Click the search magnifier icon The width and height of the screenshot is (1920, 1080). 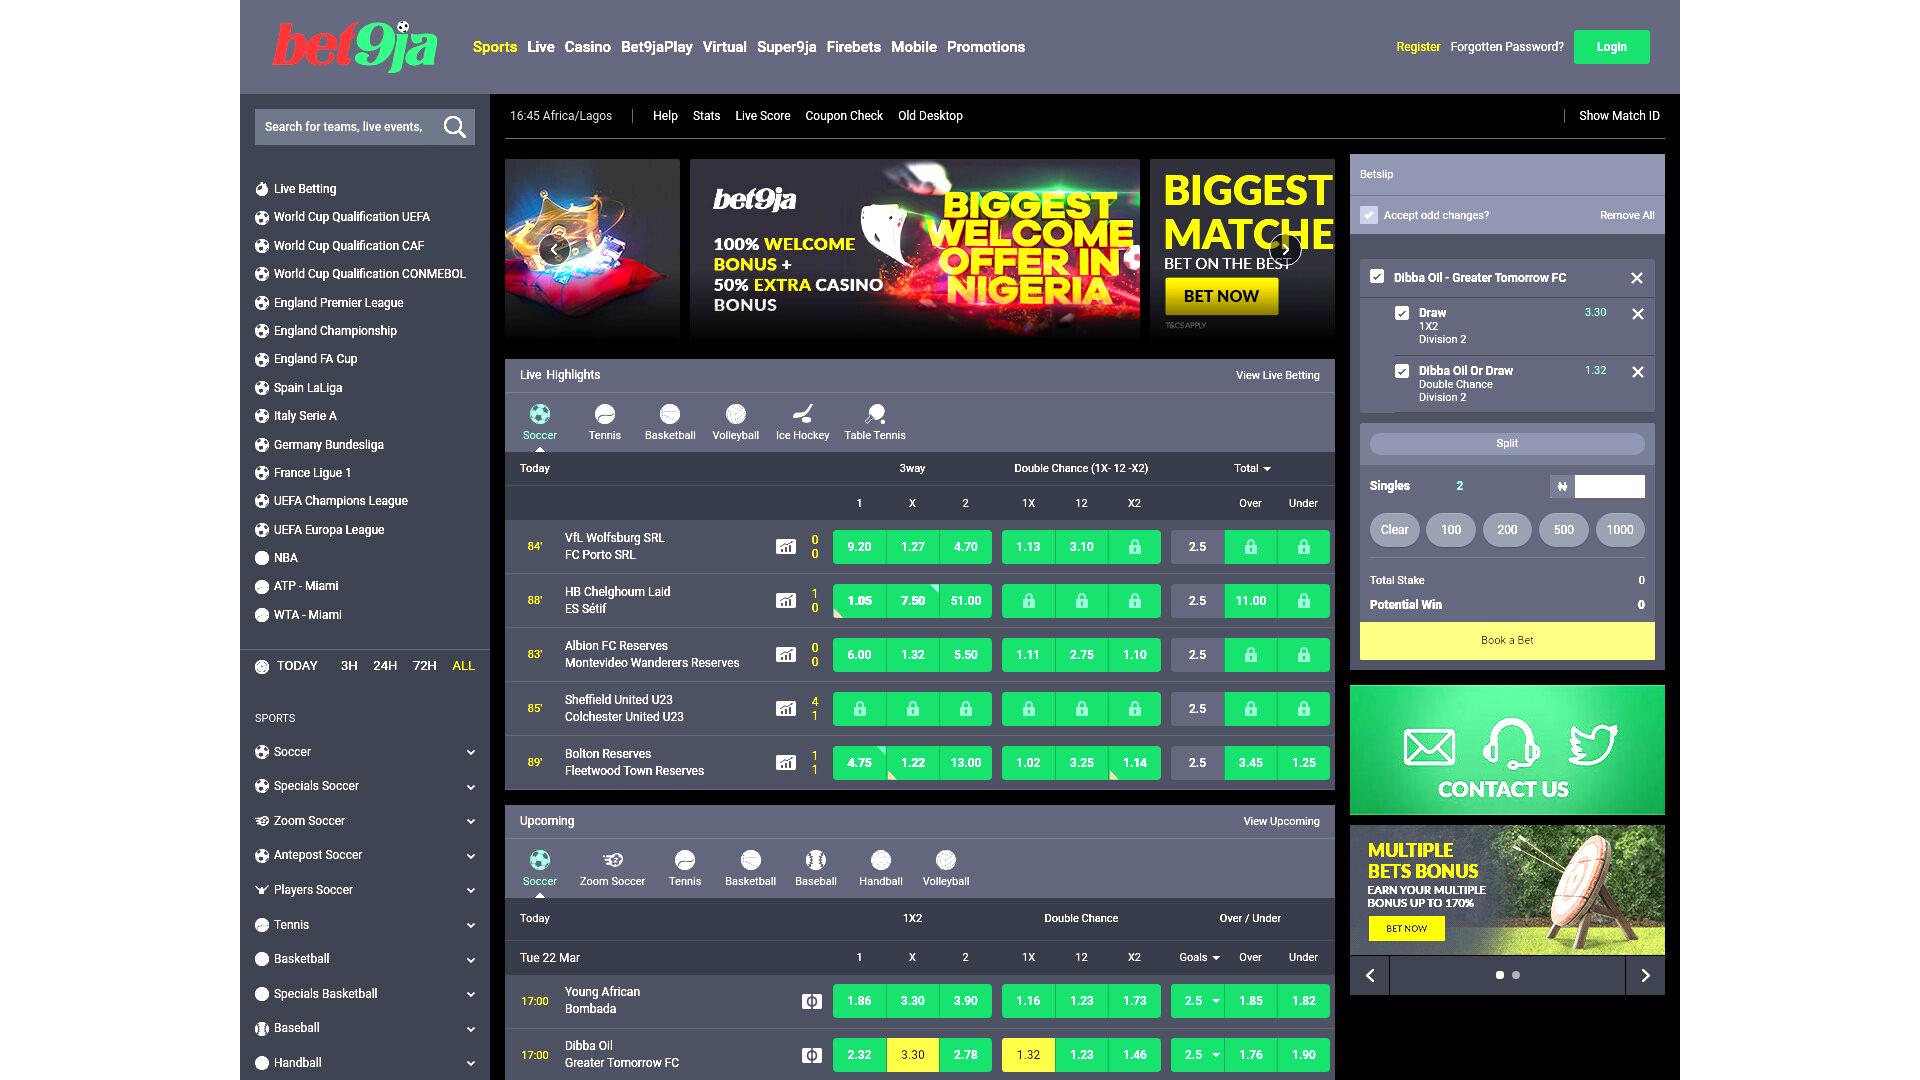click(x=455, y=127)
